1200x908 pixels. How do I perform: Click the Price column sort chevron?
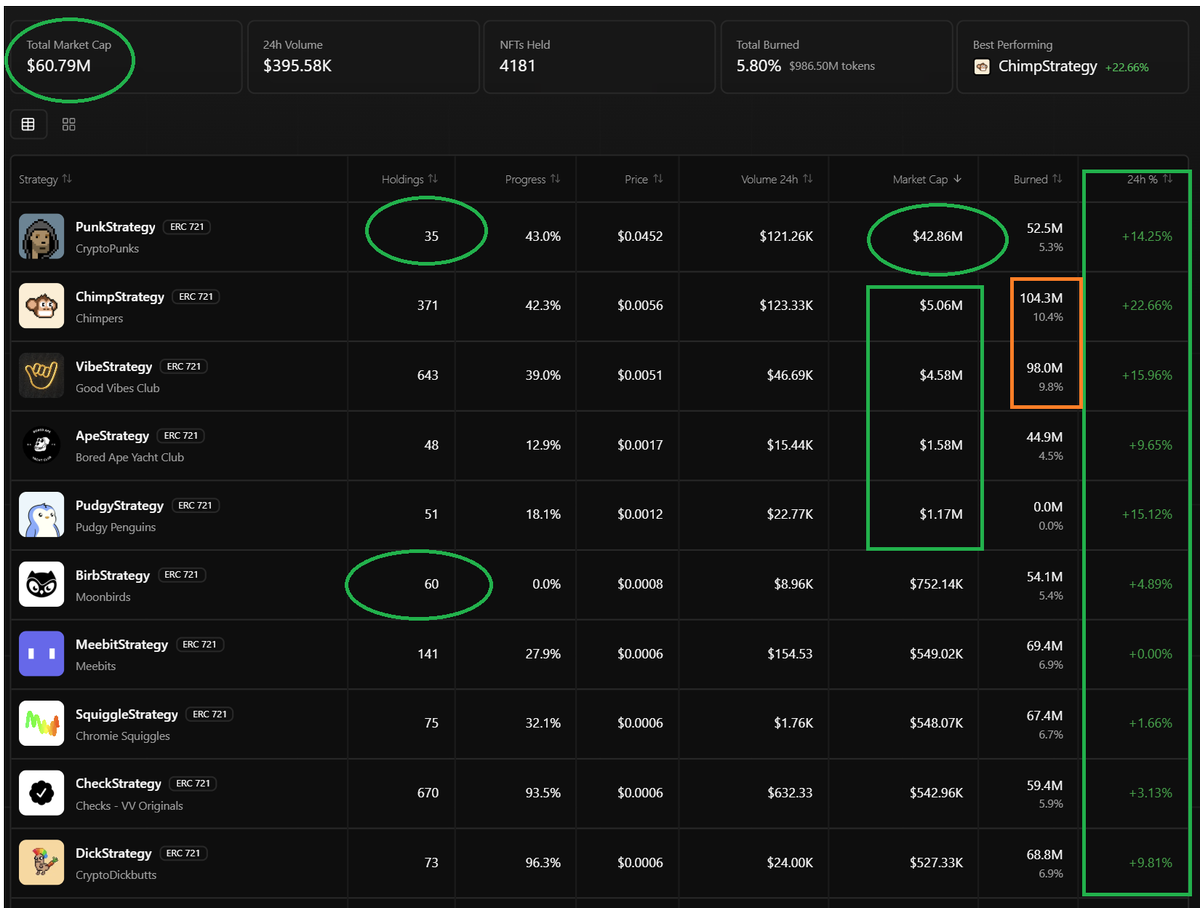click(x=658, y=179)
